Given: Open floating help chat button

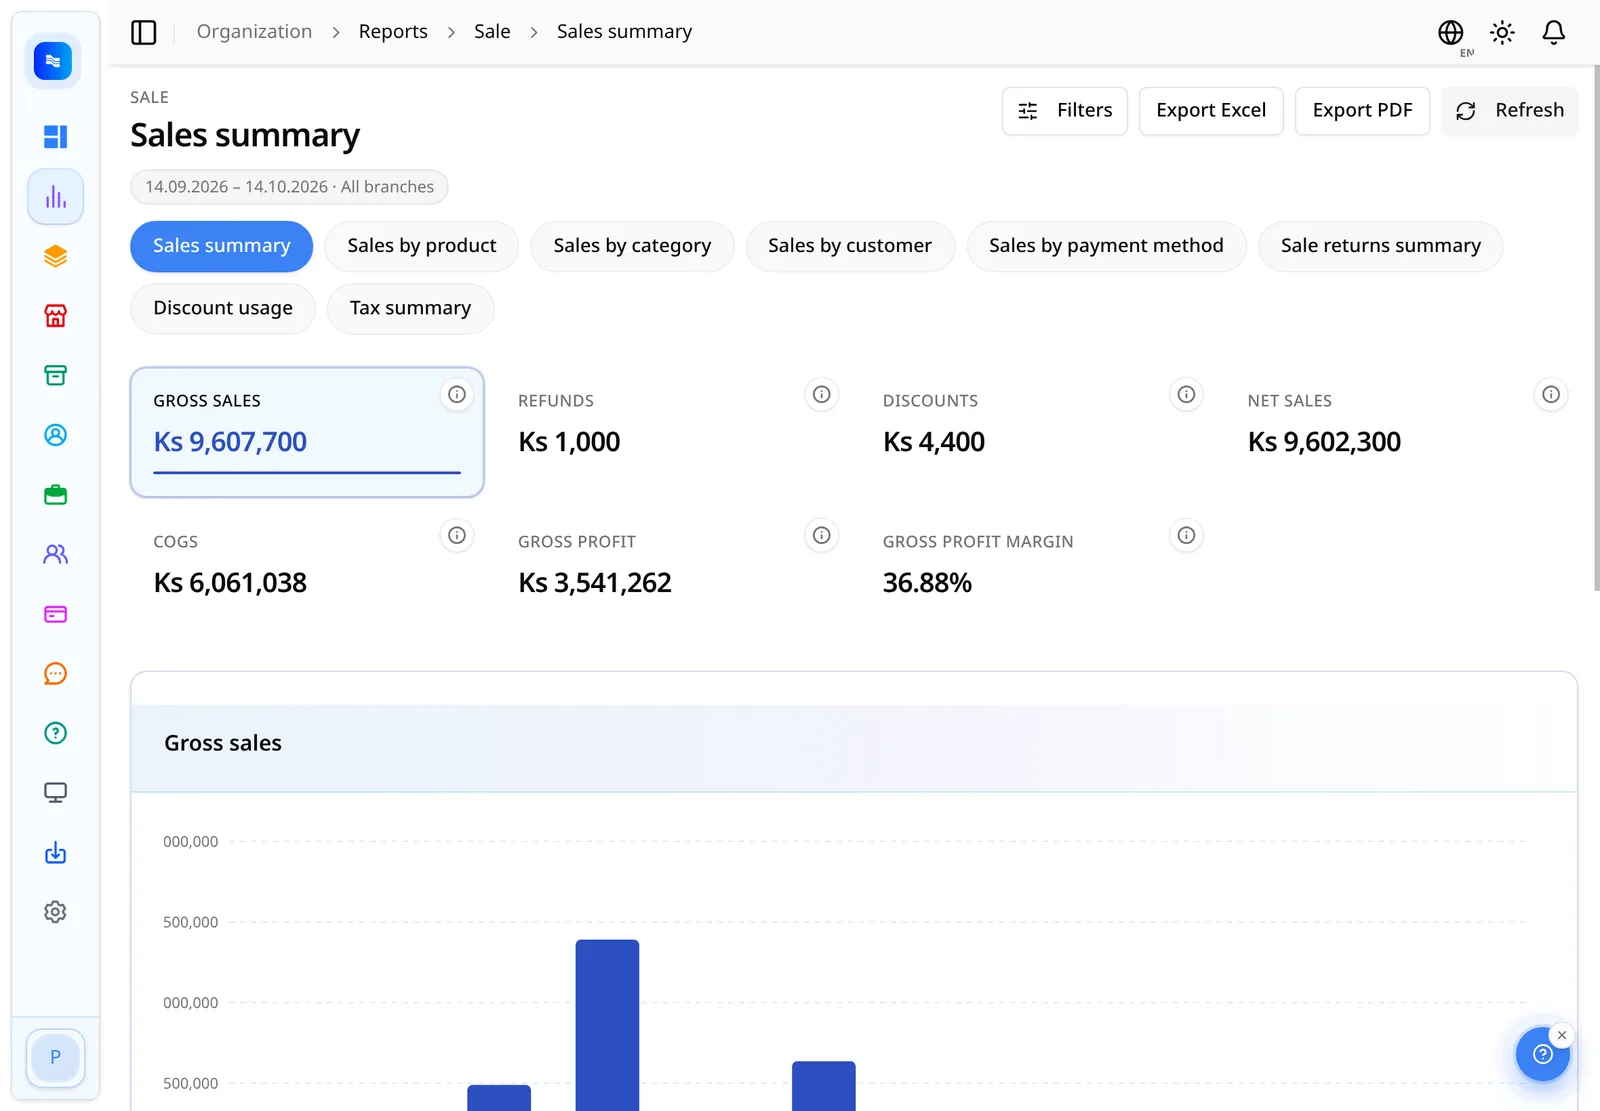Looking at the screenshot, I should pyautogui.click(x=1542, y=1054).
